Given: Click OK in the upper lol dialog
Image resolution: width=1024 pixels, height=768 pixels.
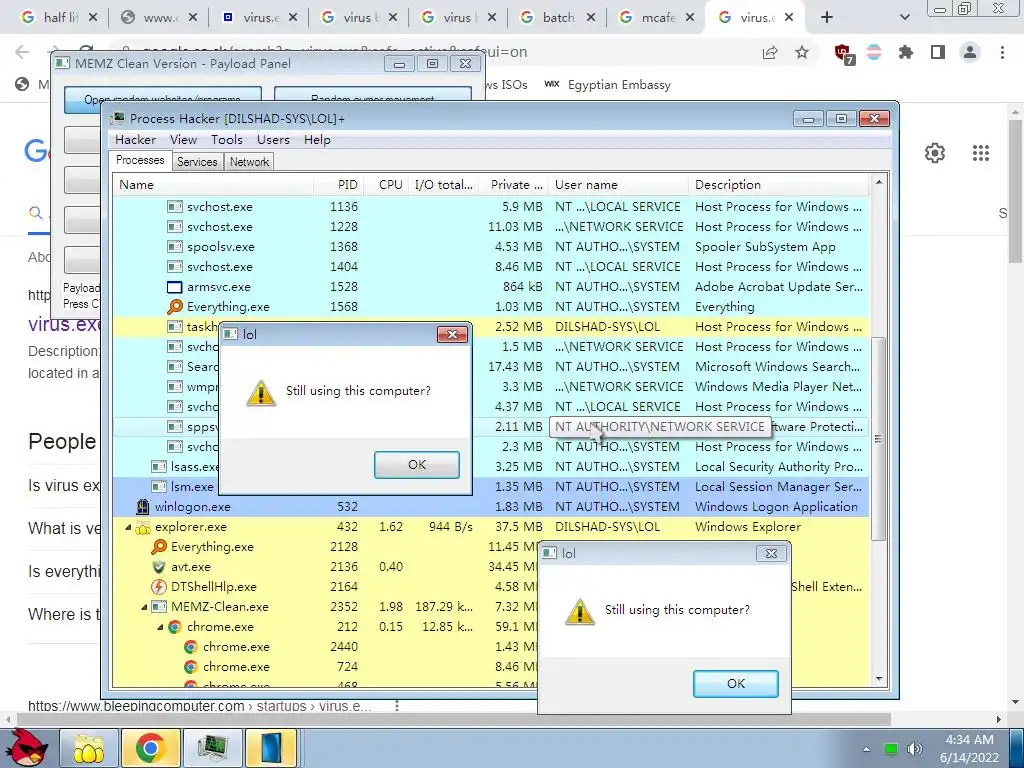Looking at the screenshot, I should [x=417, y=464].
